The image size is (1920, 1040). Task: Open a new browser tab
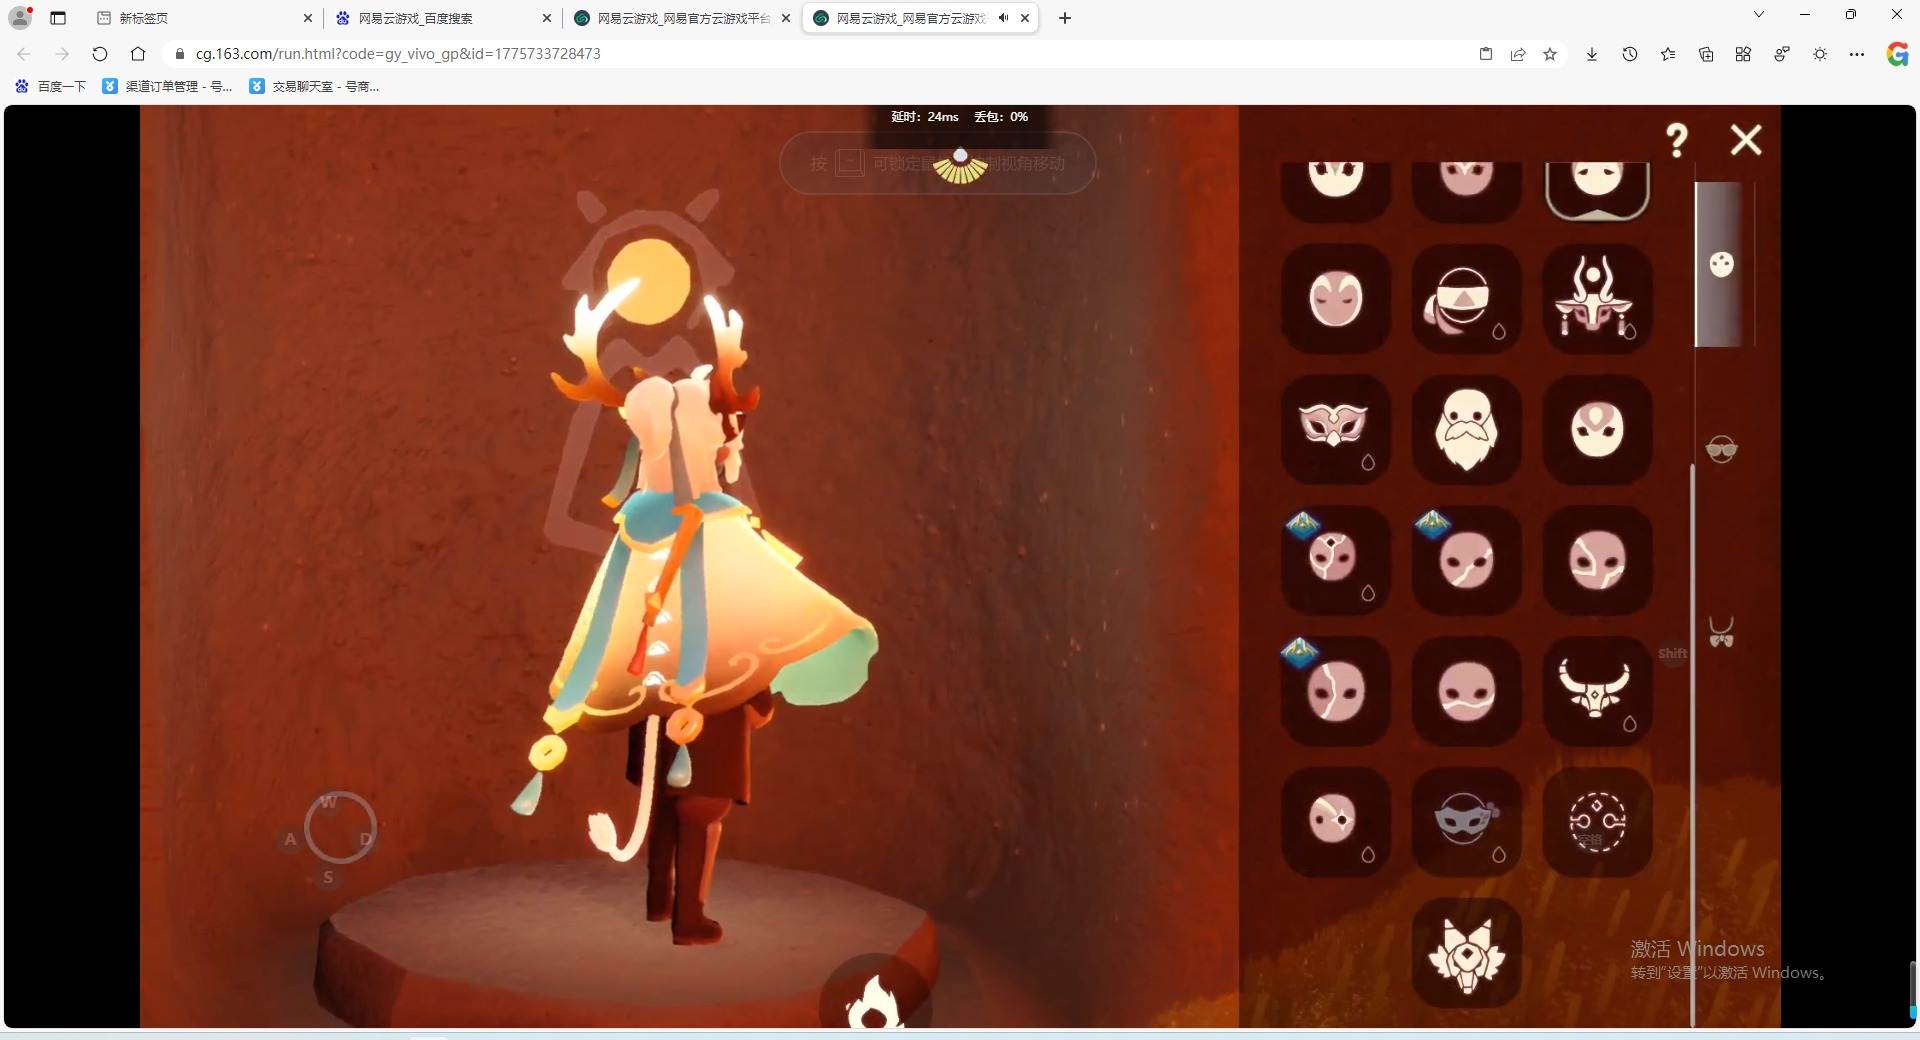click(x=1065, y=18)
